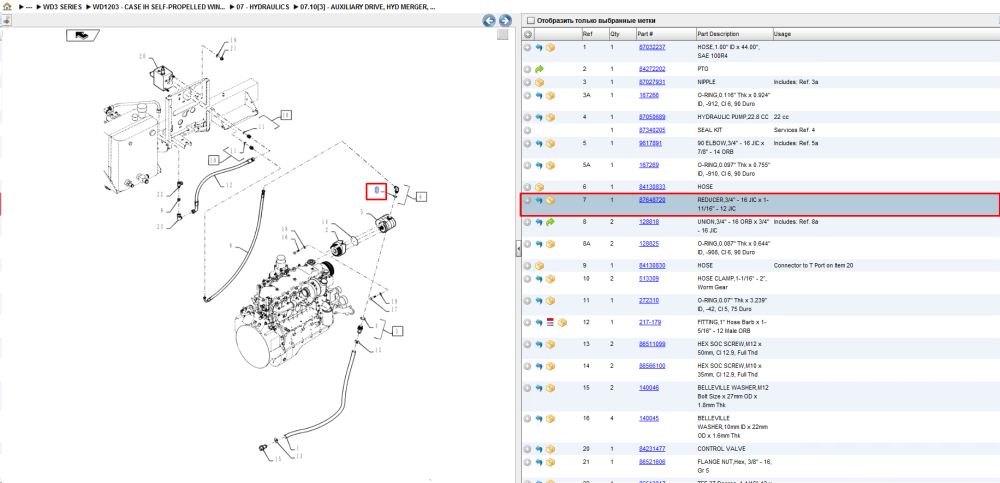The height and width of the screenshot is (483, 1000).
Task: Click the blue arrow in the FLANGE NUT row
Action: click(539, 462)
